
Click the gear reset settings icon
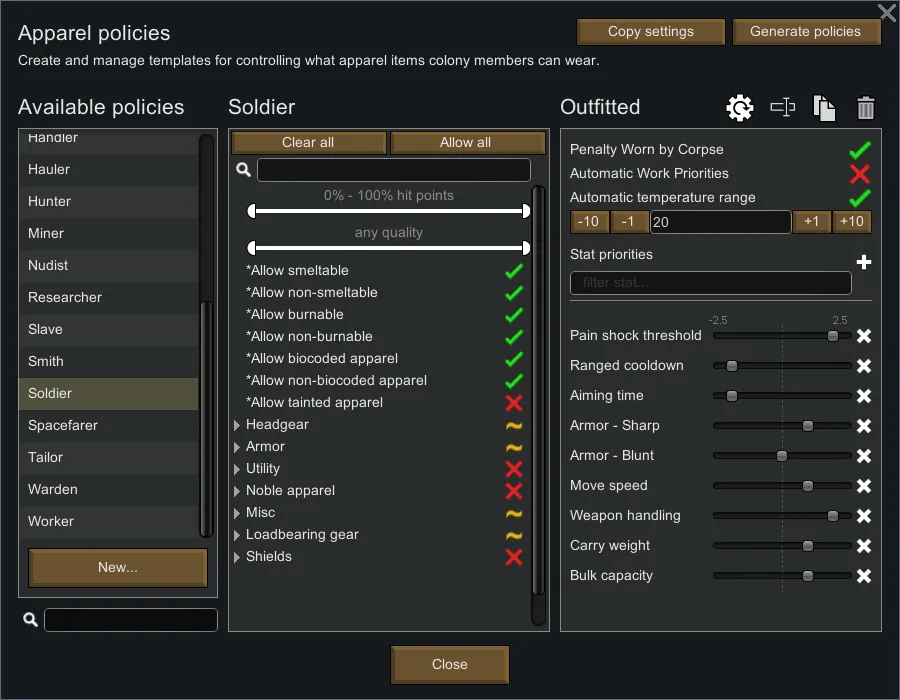(740, 108)
